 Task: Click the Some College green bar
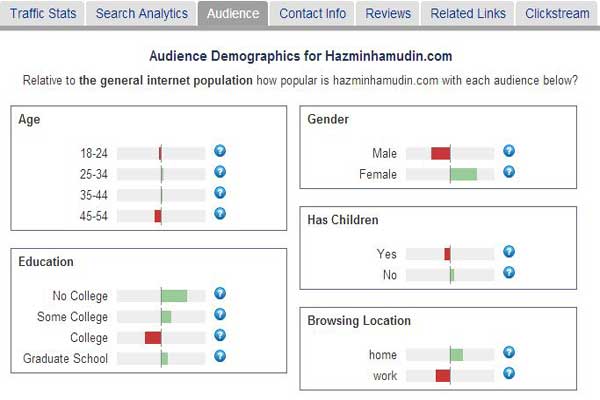click(166, 317)
